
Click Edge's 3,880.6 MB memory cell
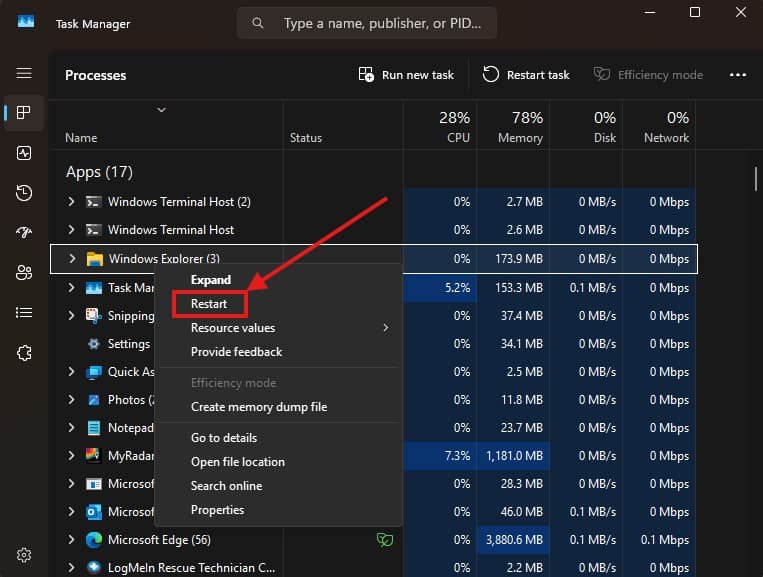(x=513, y=540)
